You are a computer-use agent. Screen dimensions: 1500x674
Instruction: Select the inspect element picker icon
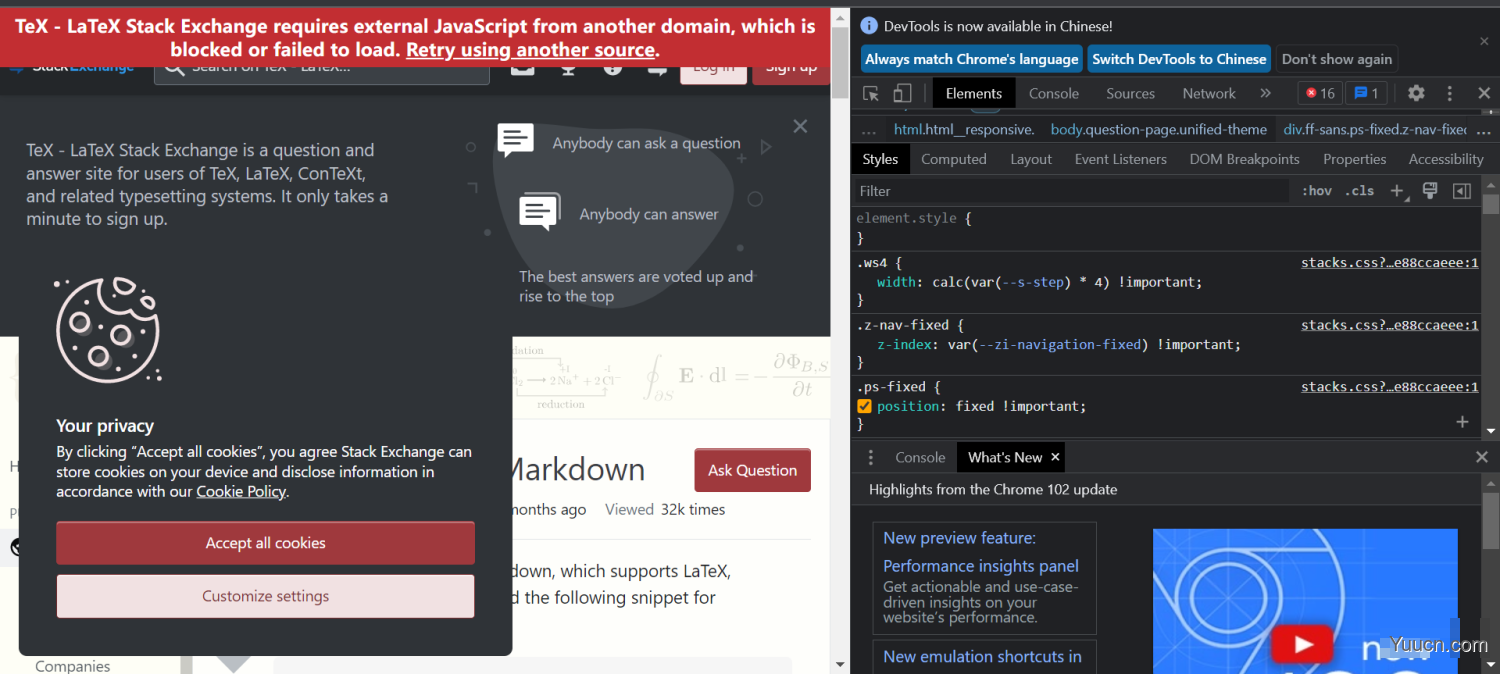pyautogui.click(x=871, y=93)
